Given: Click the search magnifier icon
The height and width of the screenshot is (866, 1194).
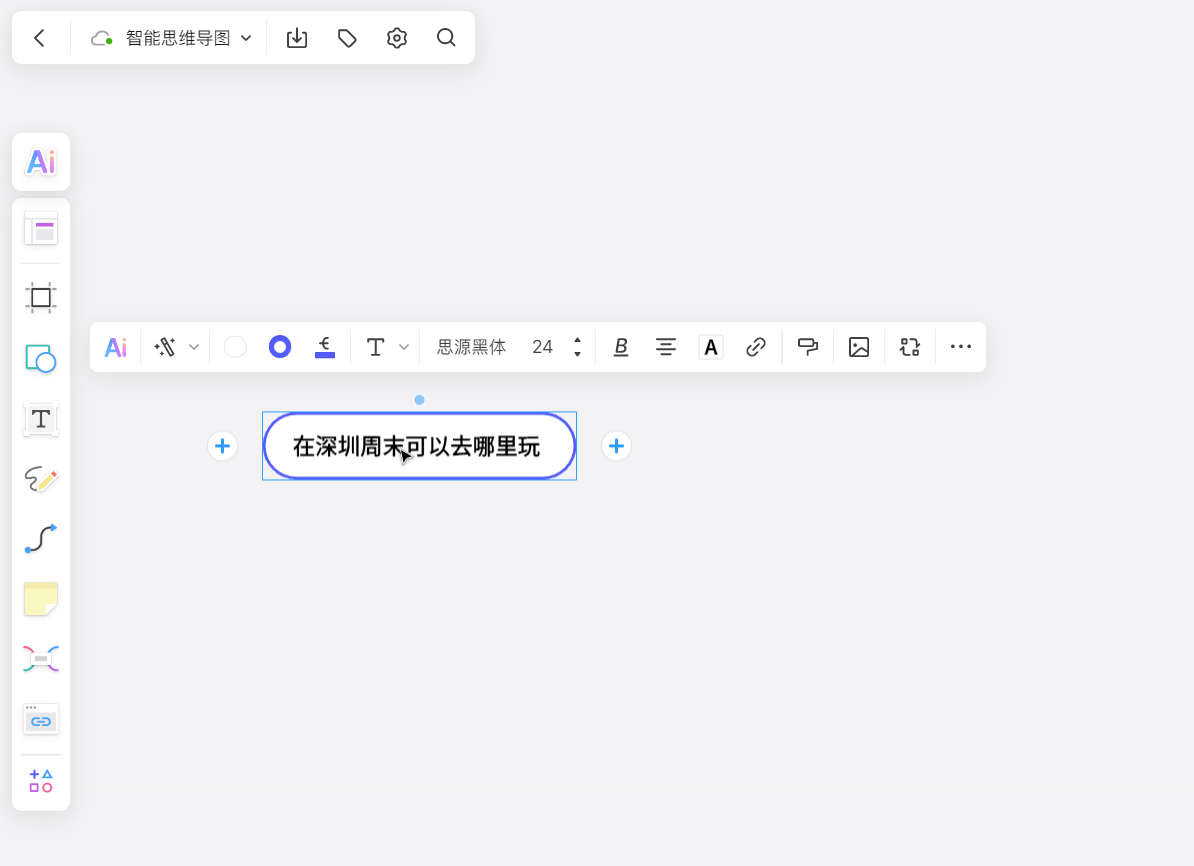Looking at the screenshot, I should click(446, 38).
